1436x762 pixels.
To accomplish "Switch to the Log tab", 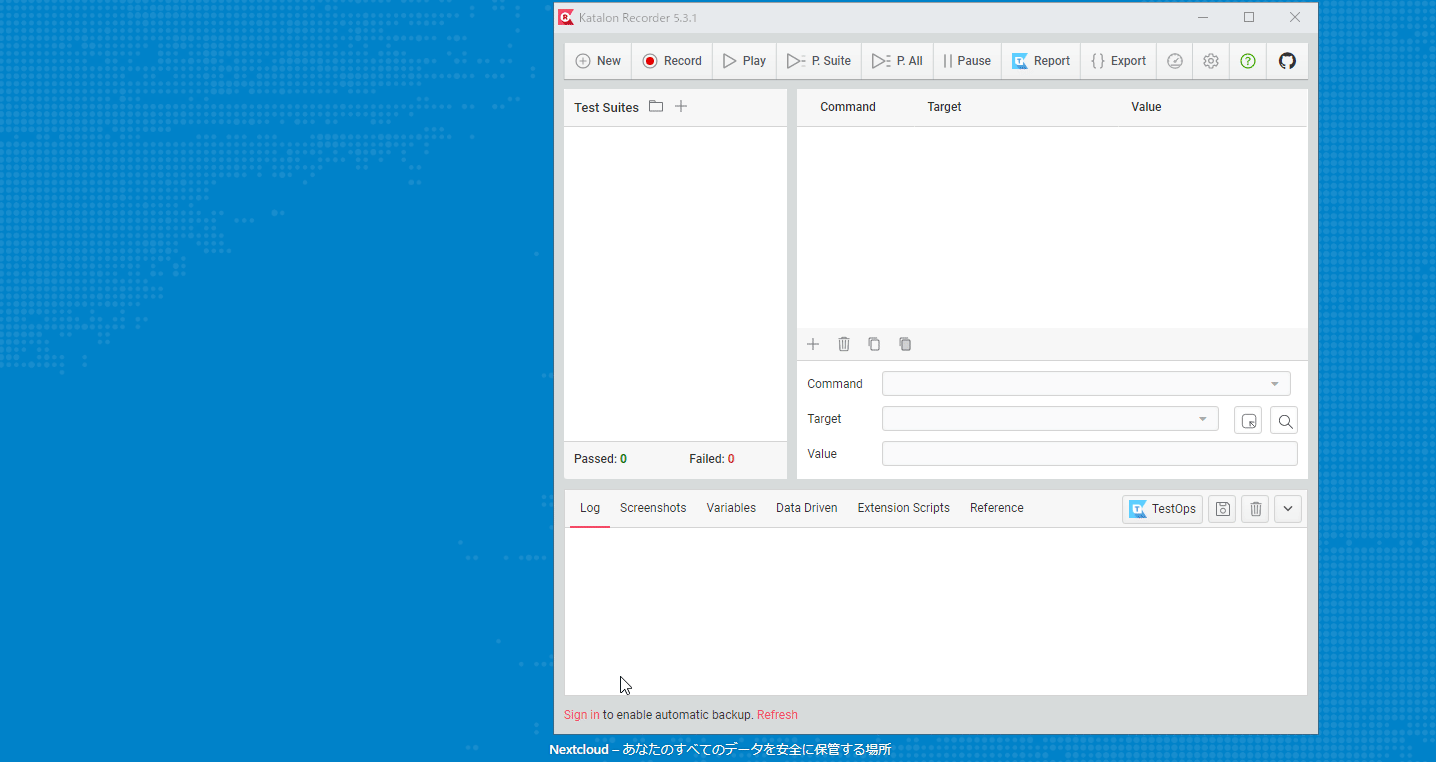I will (x=590, y=508).
